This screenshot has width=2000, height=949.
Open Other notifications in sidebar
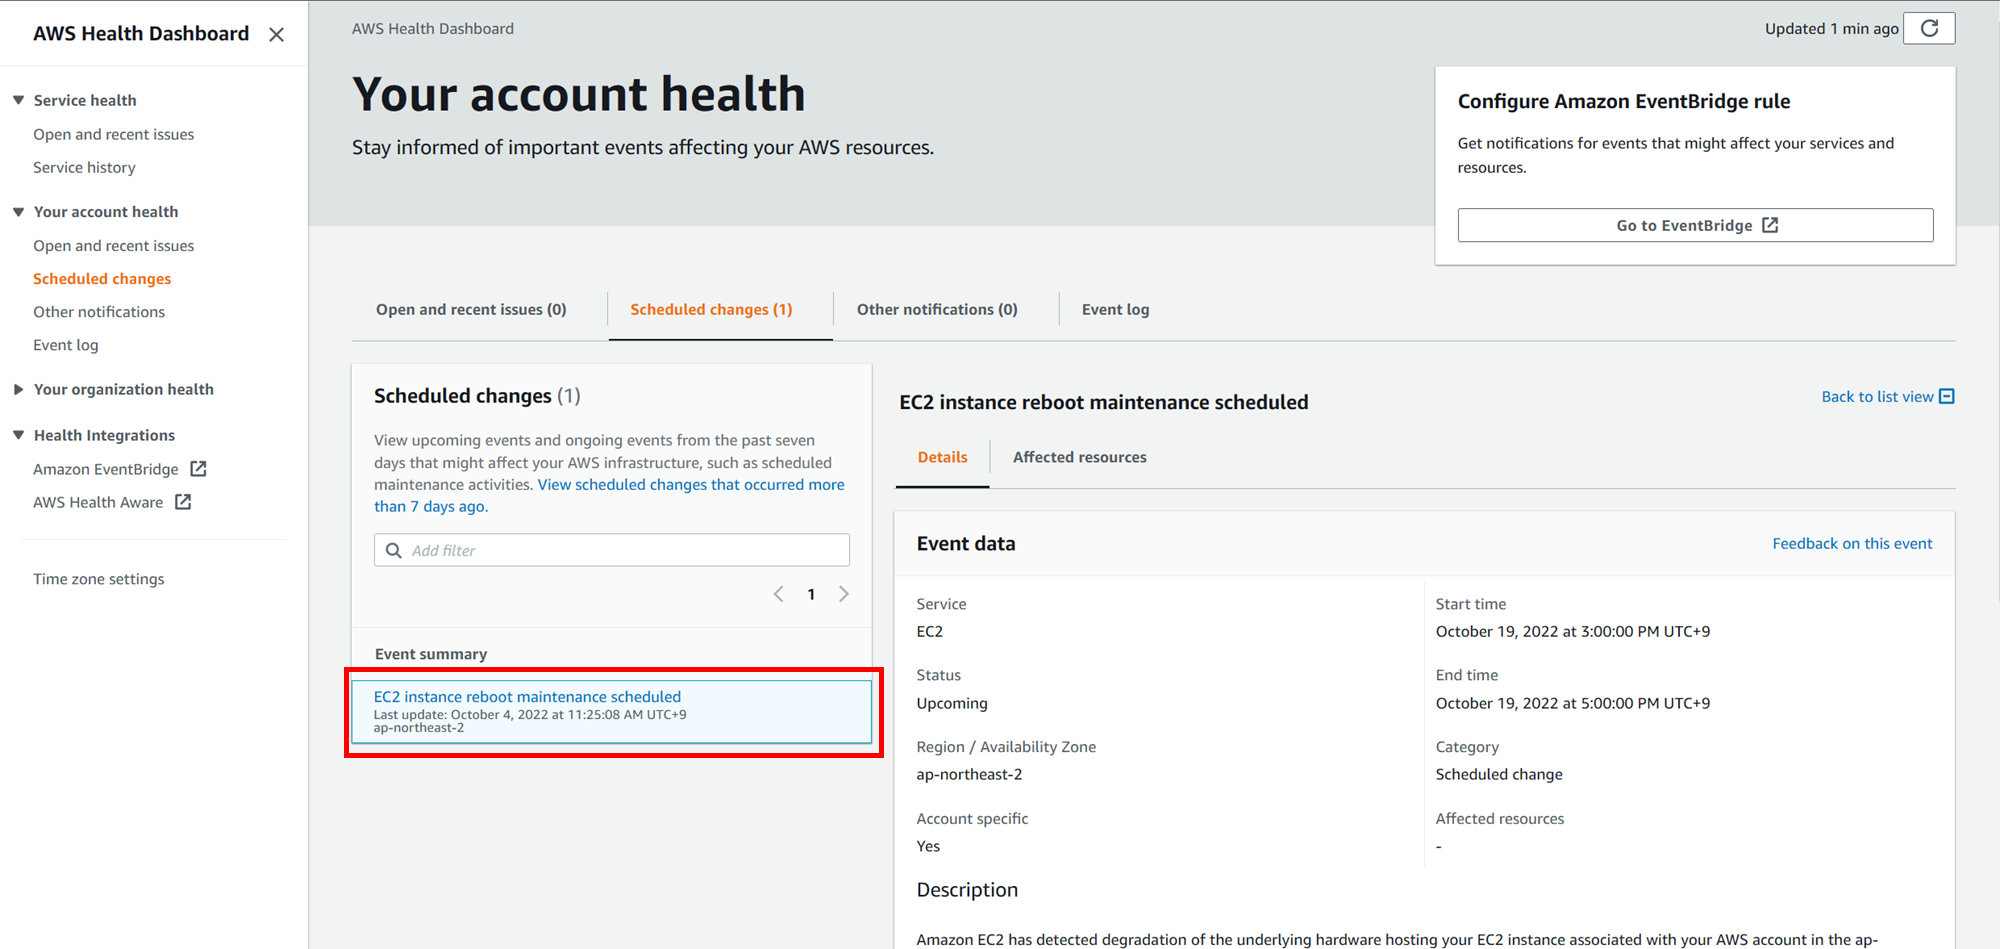[99, 311]
